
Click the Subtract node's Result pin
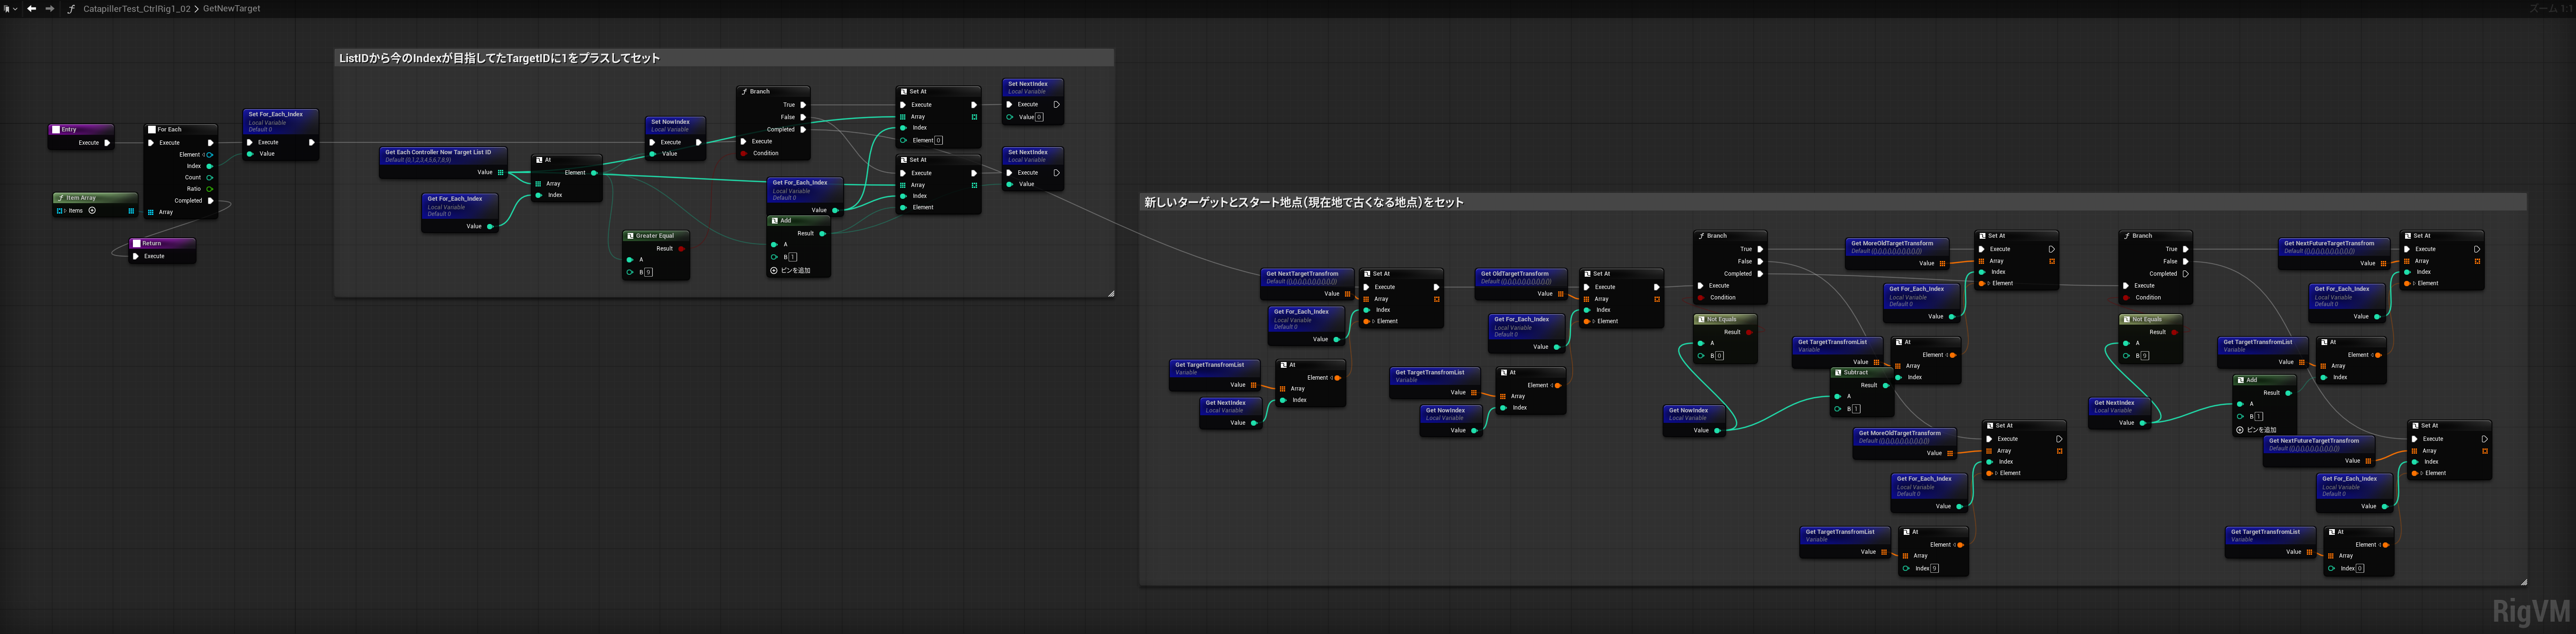pos(1886,385)
